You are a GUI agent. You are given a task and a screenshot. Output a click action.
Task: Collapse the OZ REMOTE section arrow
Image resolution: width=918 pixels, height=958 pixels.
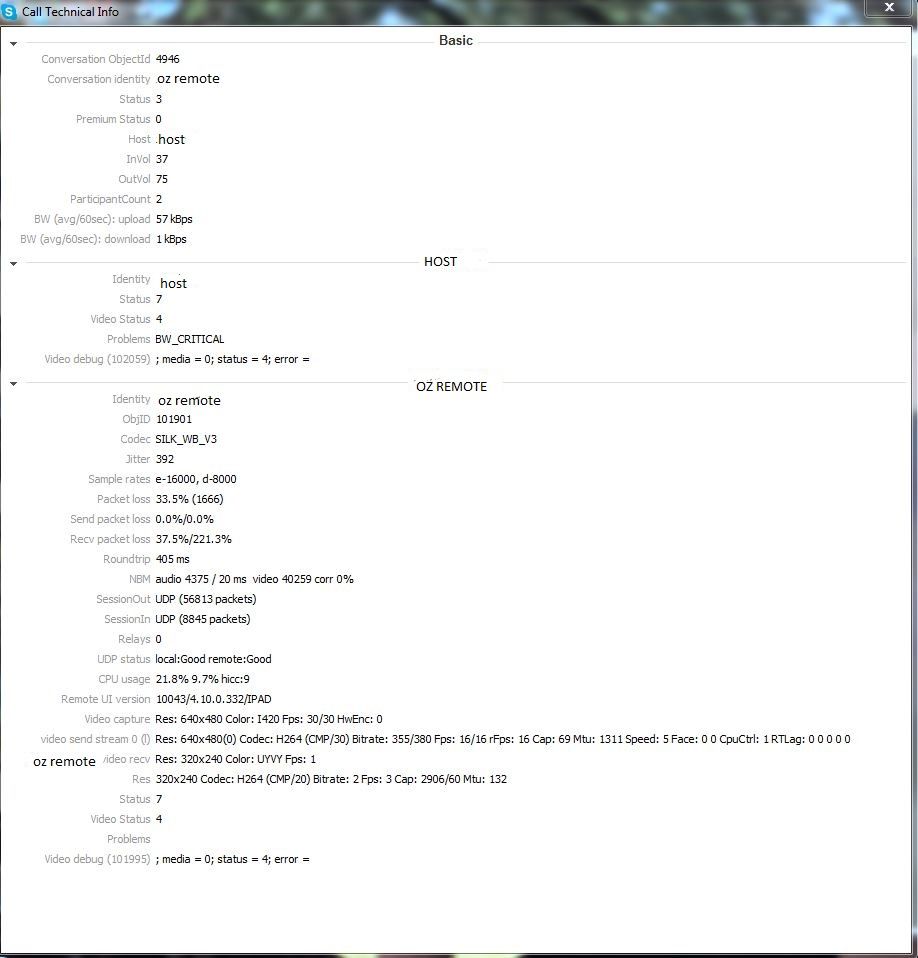[x=13, y=384]
